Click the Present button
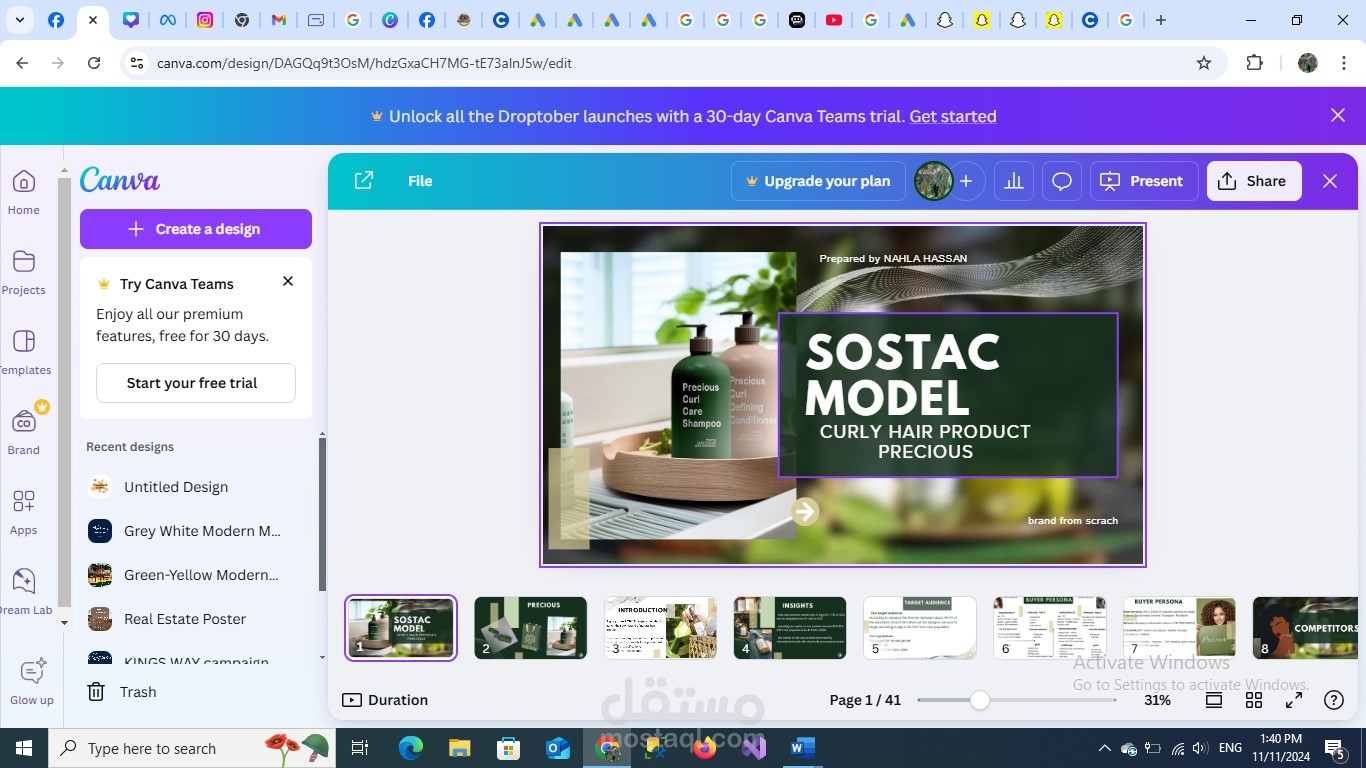The image size is (1366, 768). [1144, 181]
